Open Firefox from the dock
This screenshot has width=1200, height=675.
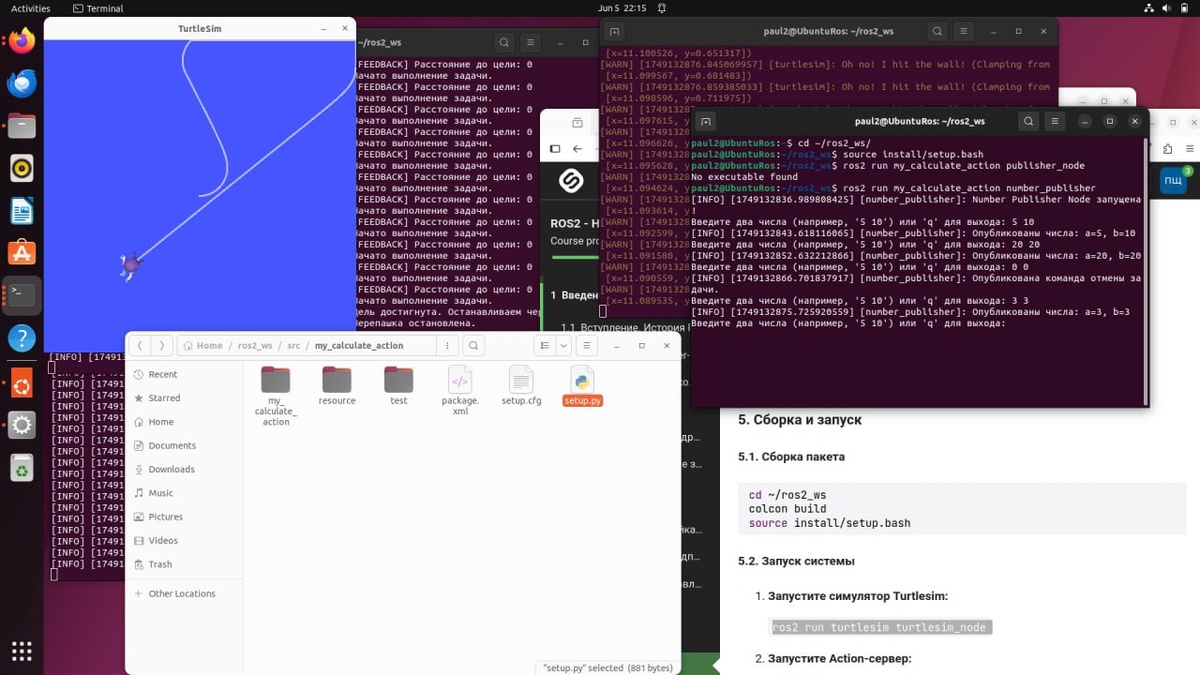pos(22,42)
